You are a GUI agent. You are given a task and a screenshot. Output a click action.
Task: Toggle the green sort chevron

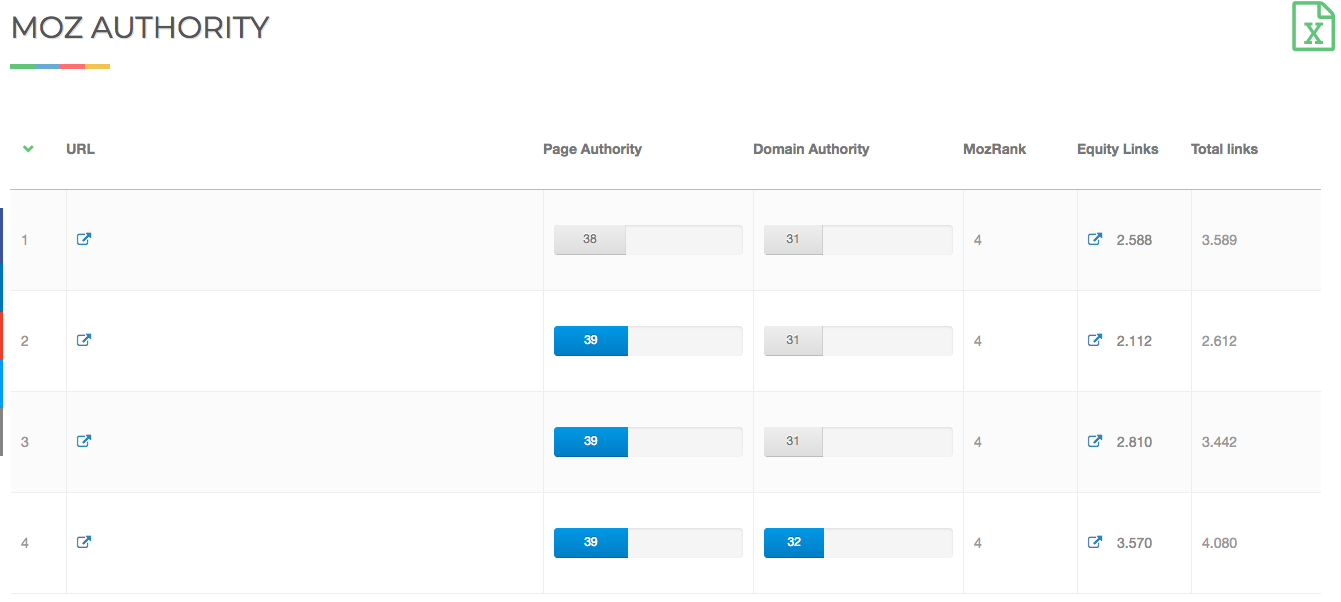28,149
